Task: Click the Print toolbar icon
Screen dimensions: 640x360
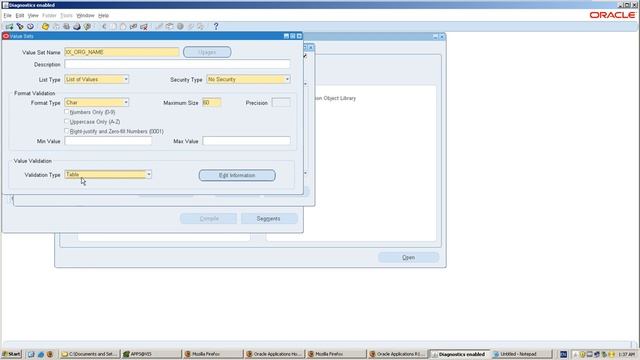Action: [77, 27]
